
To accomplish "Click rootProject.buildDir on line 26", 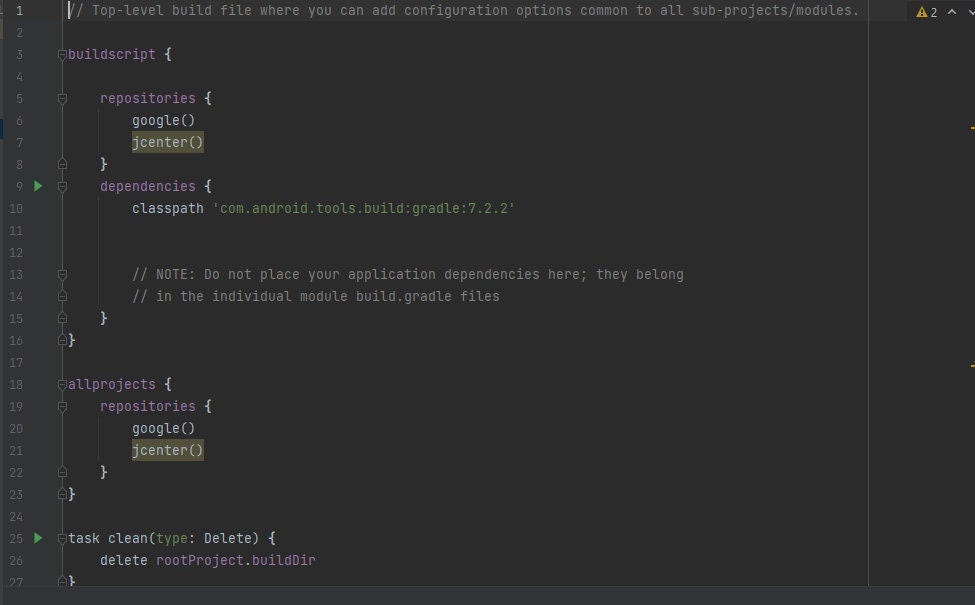I will (x=236, y=560).
